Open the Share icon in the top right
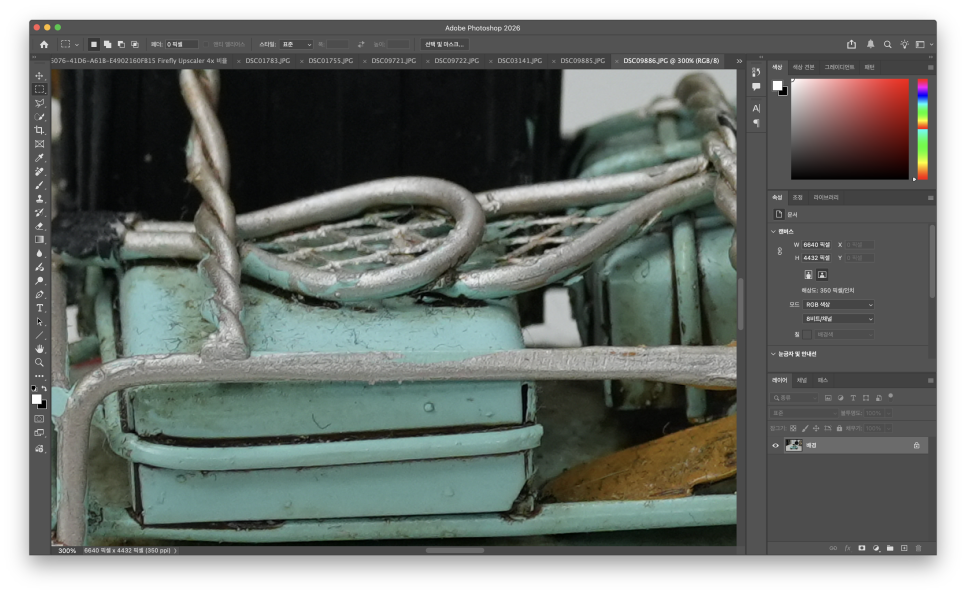This screenshot has width=966, height=594. [851, 44]
